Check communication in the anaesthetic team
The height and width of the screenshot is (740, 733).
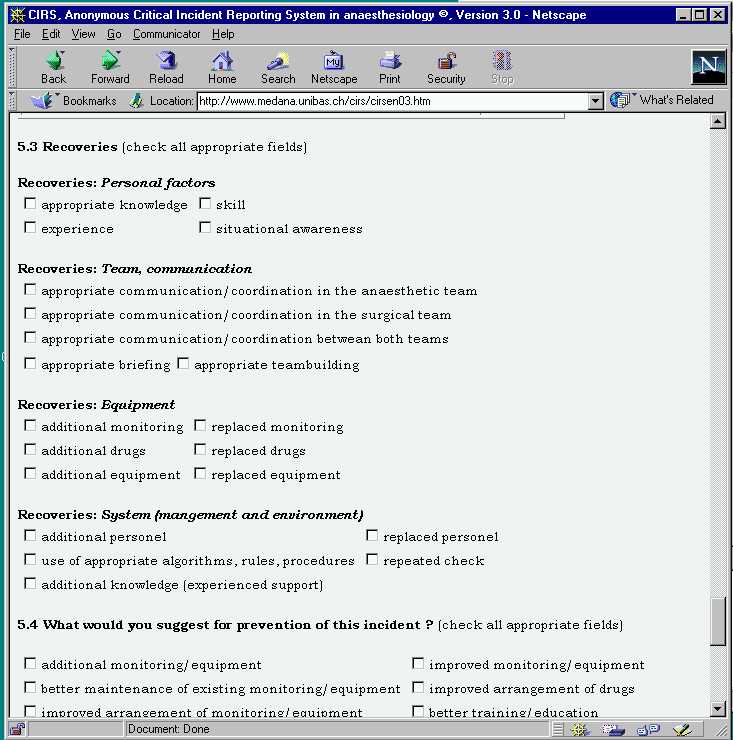point(30,289)
